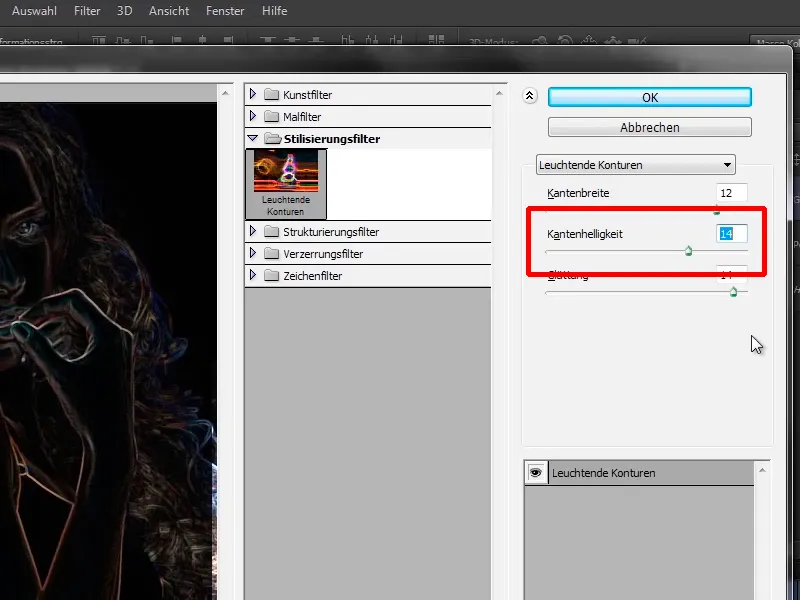Open the Fenster menu
This screenshot has width=800, height=600.
[225, 11]
